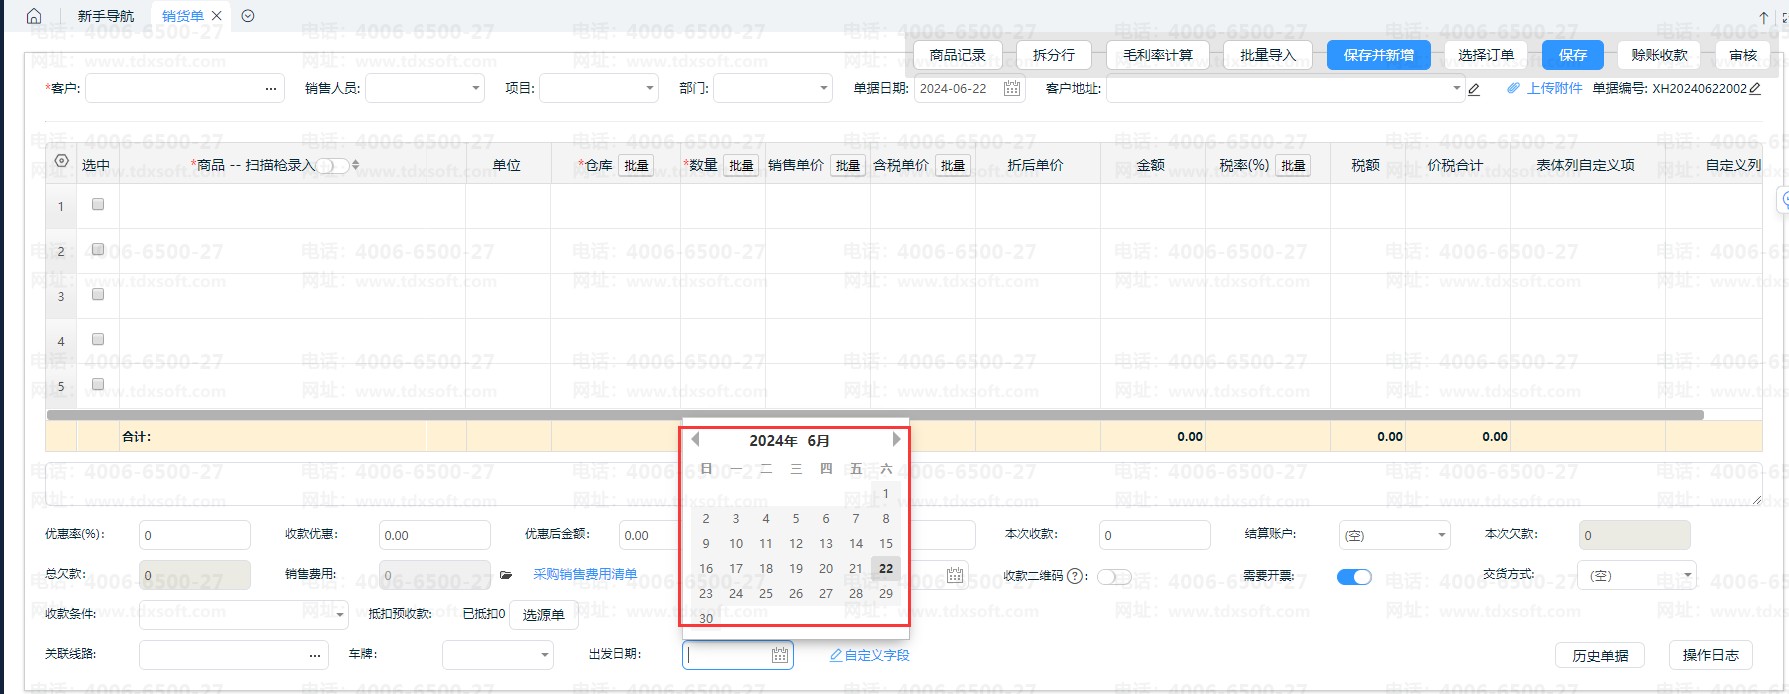Click the 收款二维码 help question icon

[1076, 576]
